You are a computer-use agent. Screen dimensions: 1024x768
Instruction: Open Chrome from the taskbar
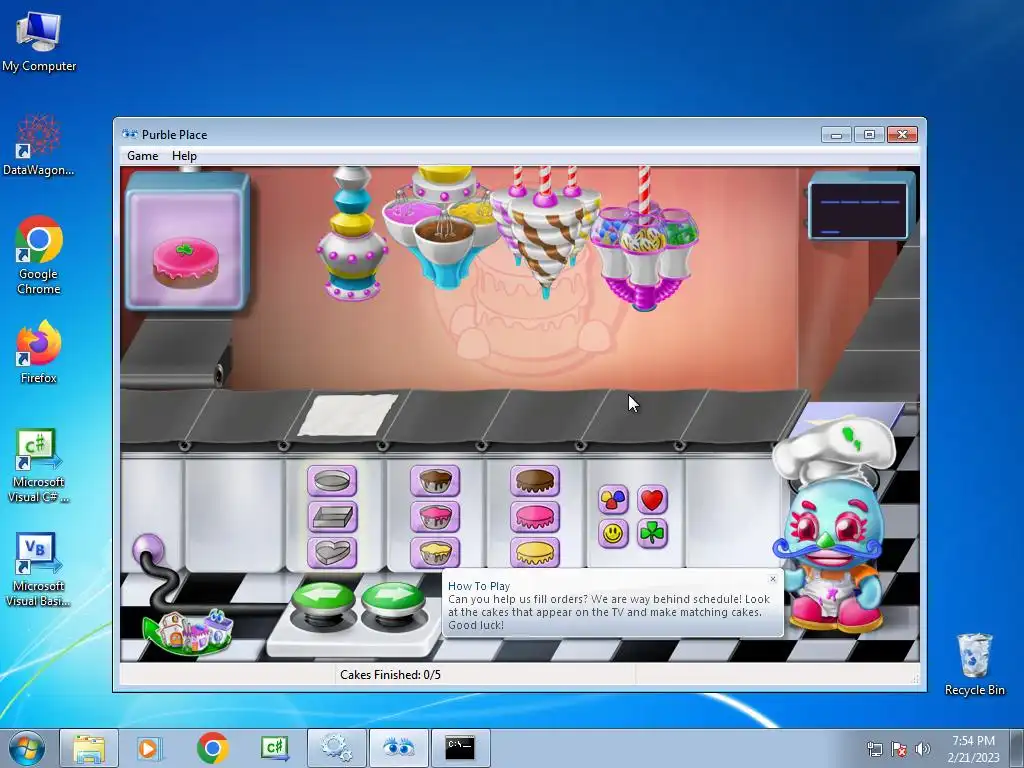point(212,748)
